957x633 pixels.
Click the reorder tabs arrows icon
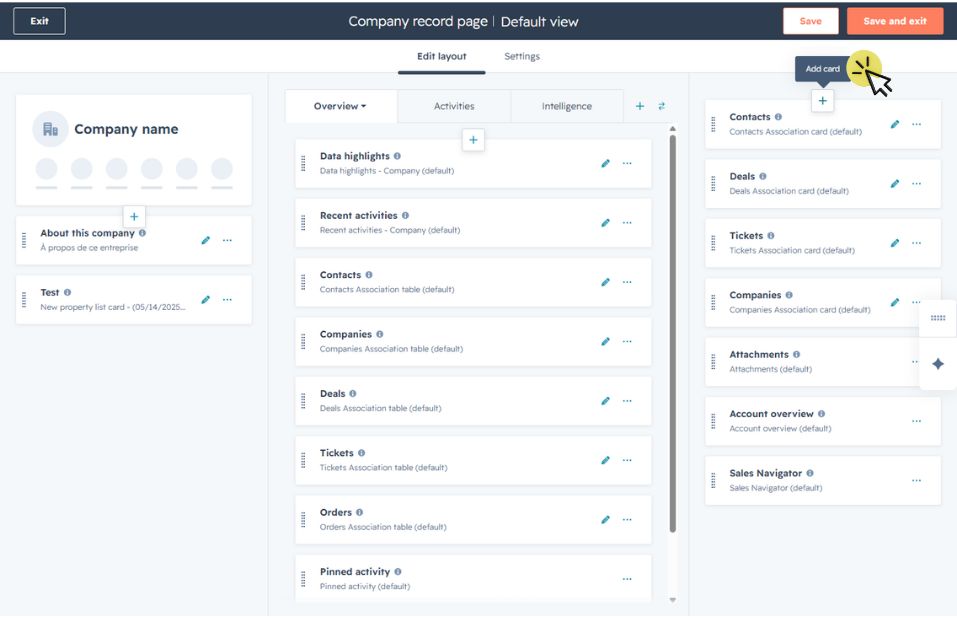point(662,106)
